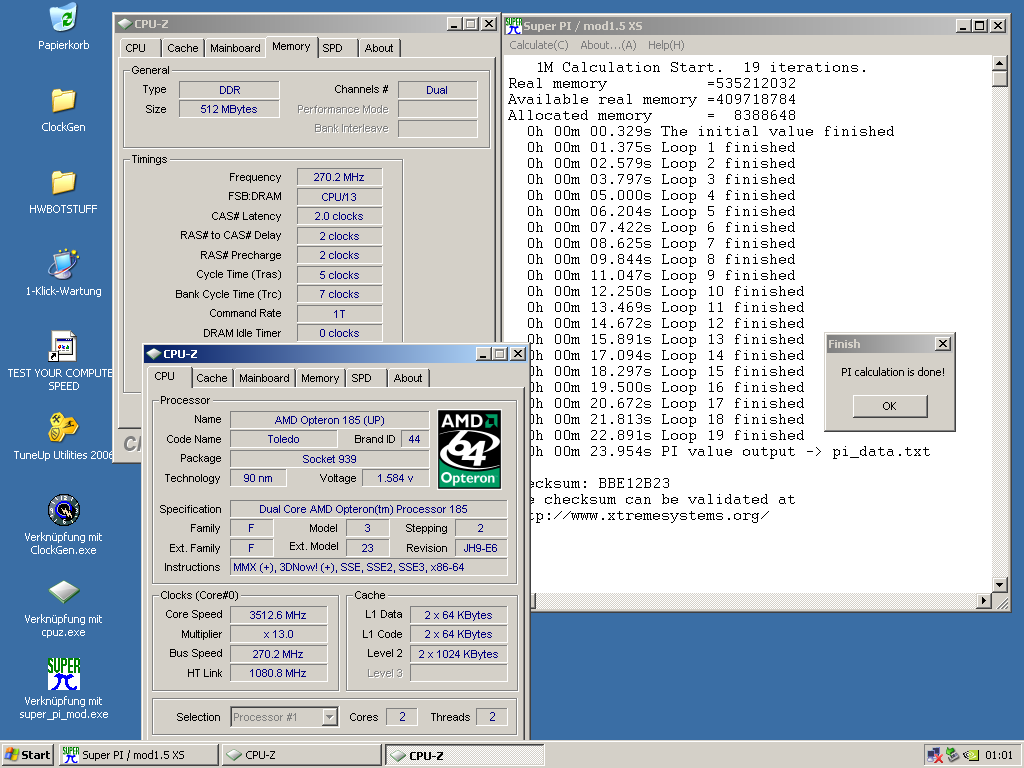Select the HWBOTSTUFF folder icon
The image size is (1024, 768).
[63, 182]
